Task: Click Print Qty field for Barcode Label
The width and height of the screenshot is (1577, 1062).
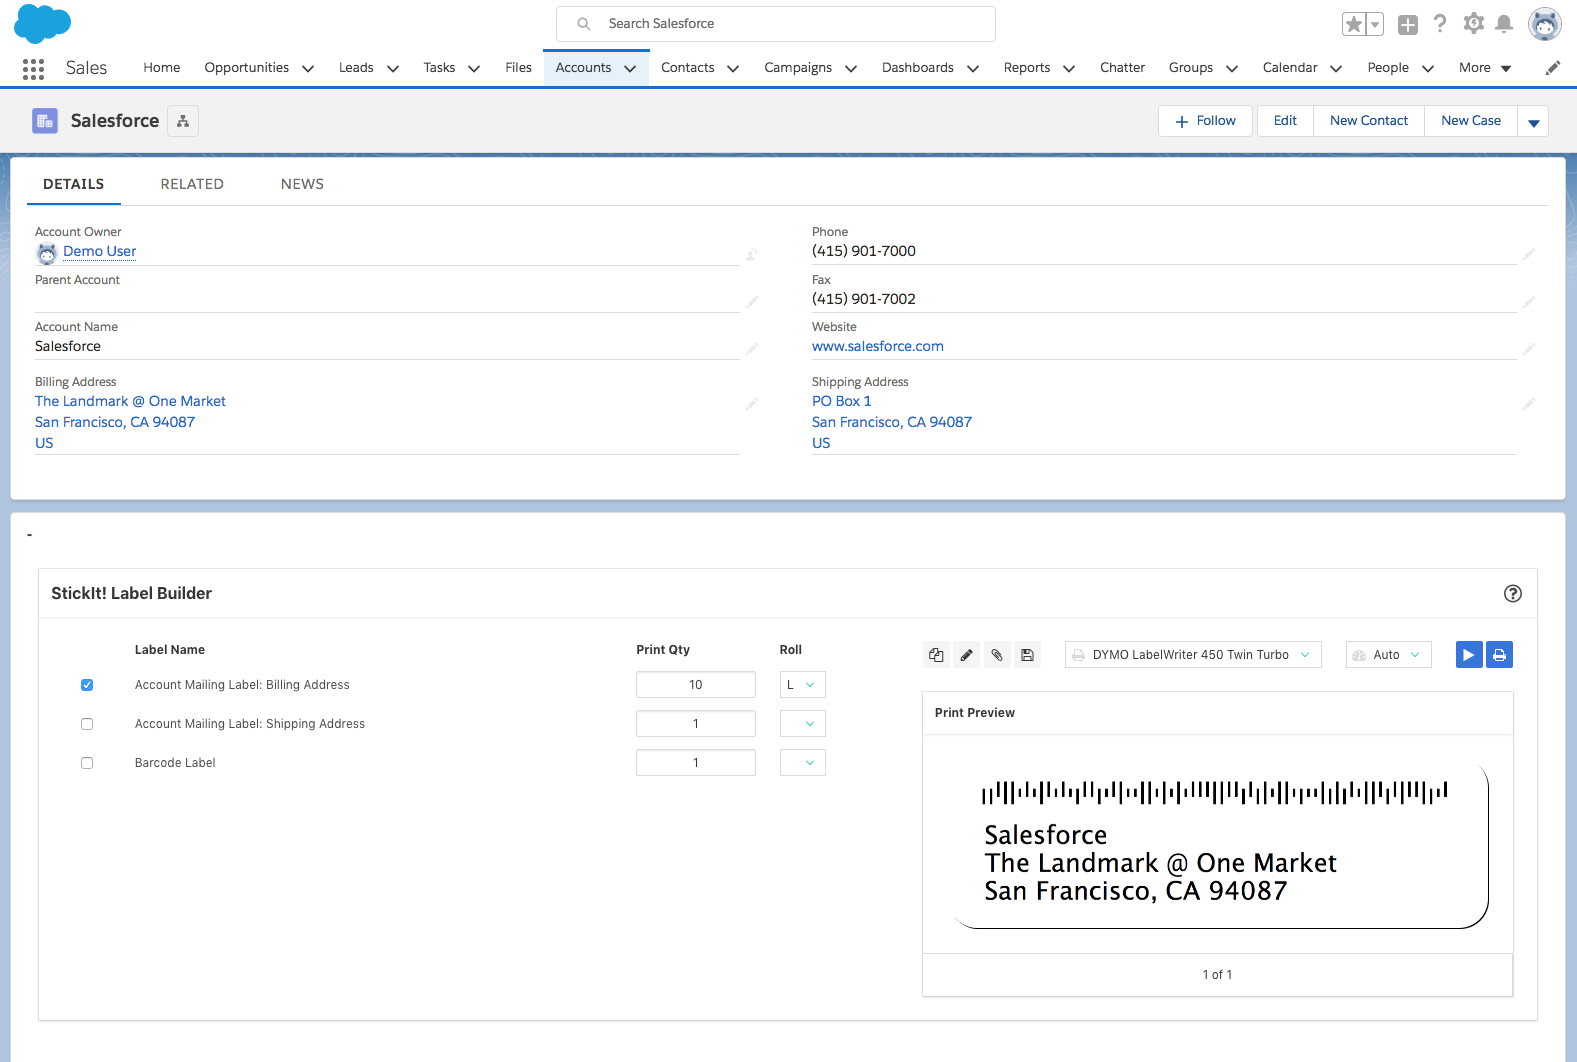Action: (696, 763)
